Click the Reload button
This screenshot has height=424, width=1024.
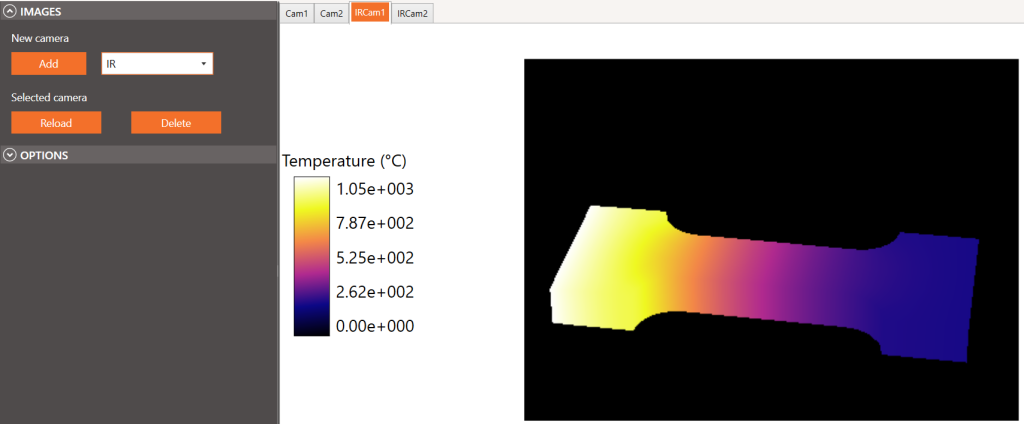[56, 122]
